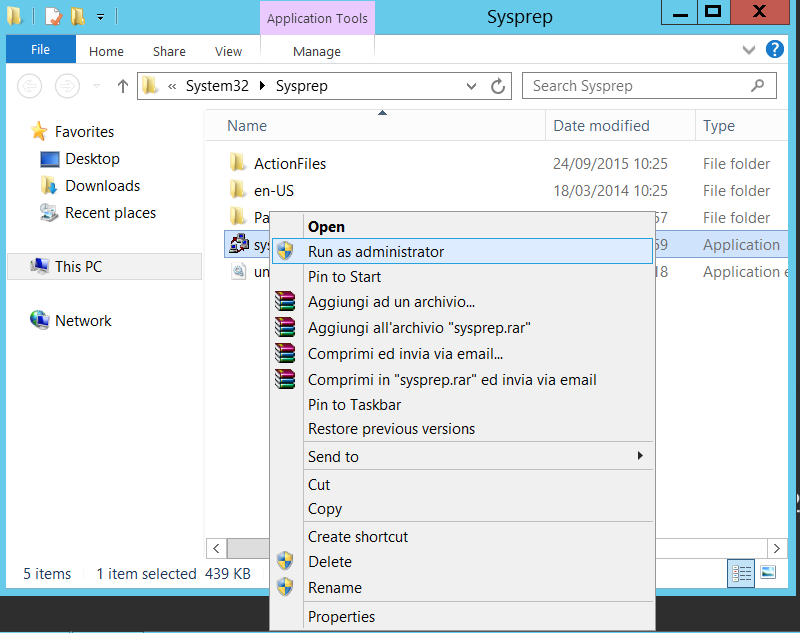Open Recent places in the navigation pane
This screenshot has width=800, height=633.
point(110,213)
